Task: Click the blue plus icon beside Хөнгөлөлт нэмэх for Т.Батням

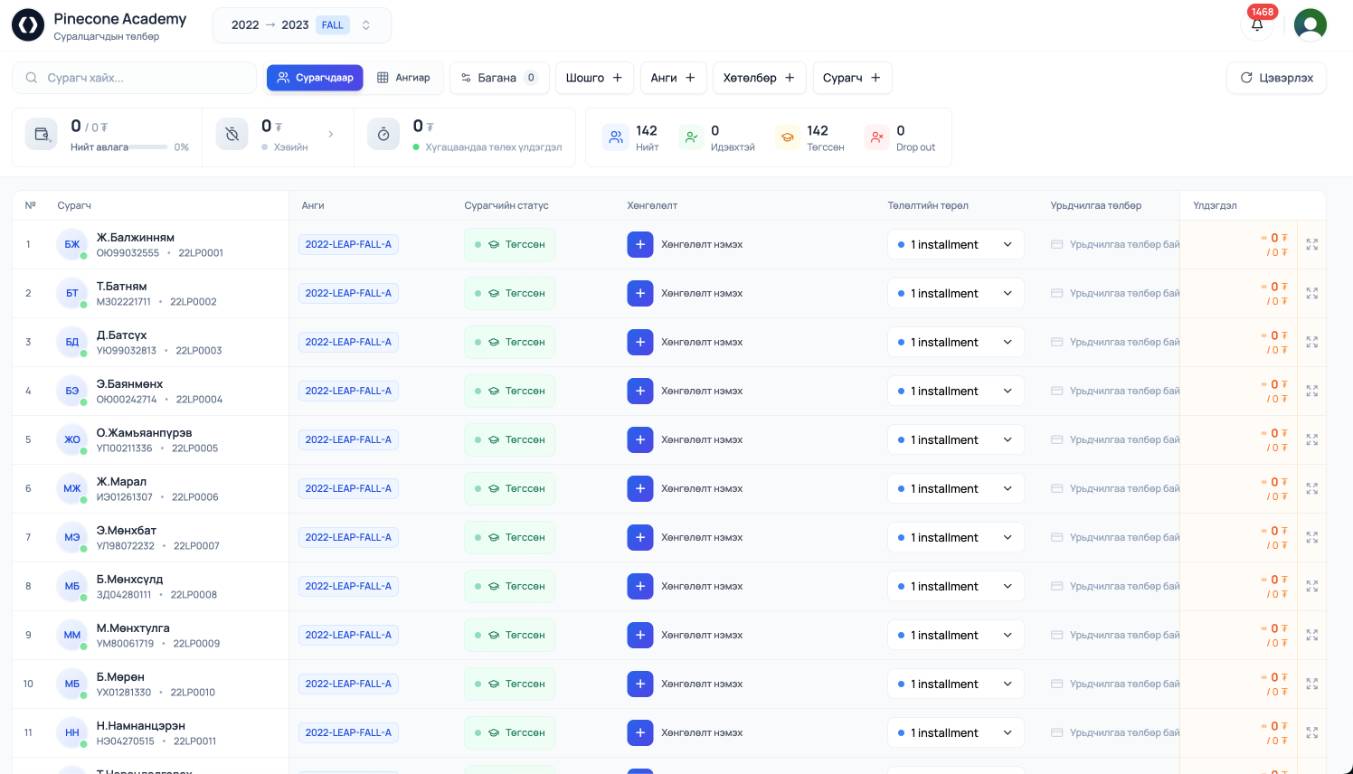Action: 640,293
